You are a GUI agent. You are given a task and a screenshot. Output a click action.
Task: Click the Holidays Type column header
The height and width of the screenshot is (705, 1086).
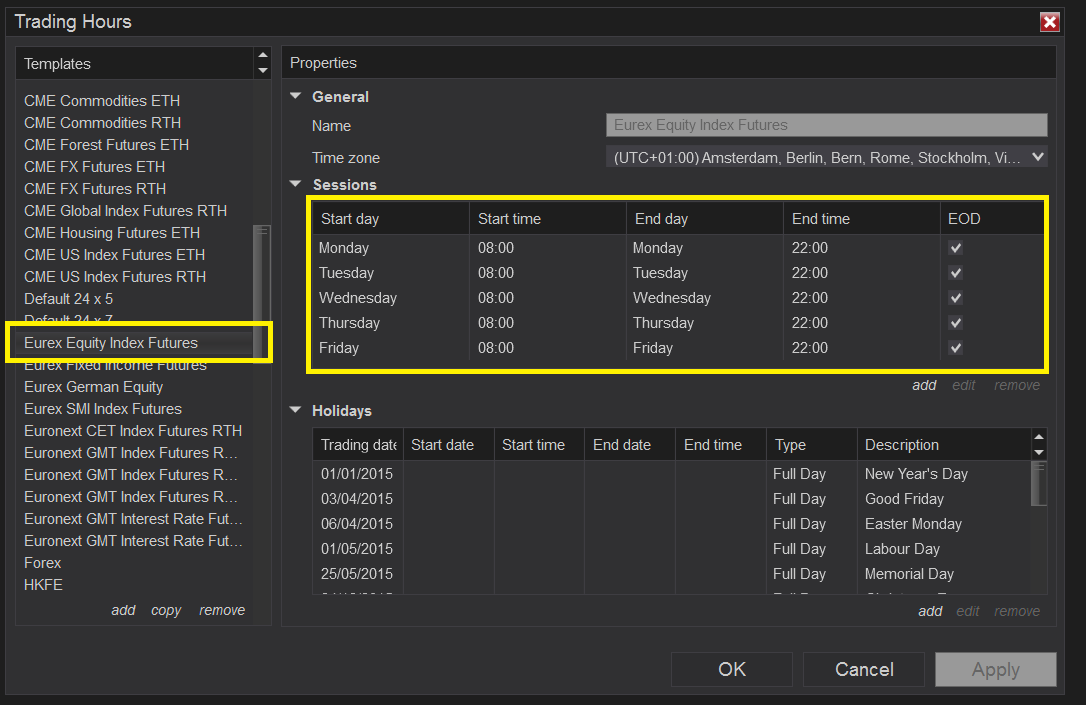coord(811,445)
